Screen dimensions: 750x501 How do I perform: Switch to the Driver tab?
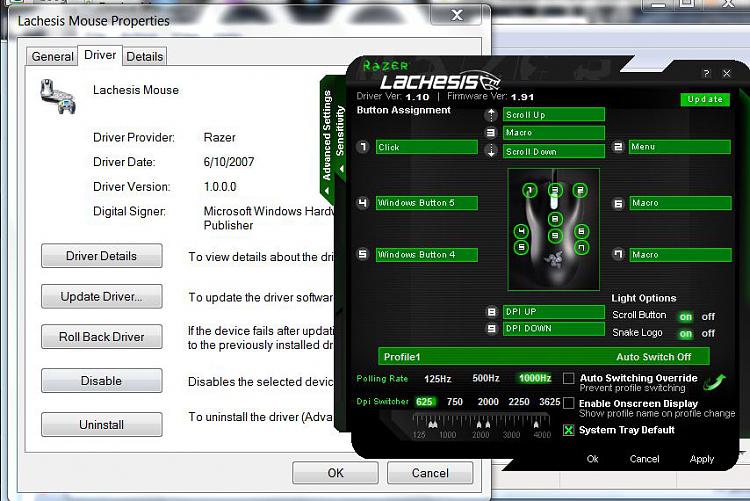[100, 55]
